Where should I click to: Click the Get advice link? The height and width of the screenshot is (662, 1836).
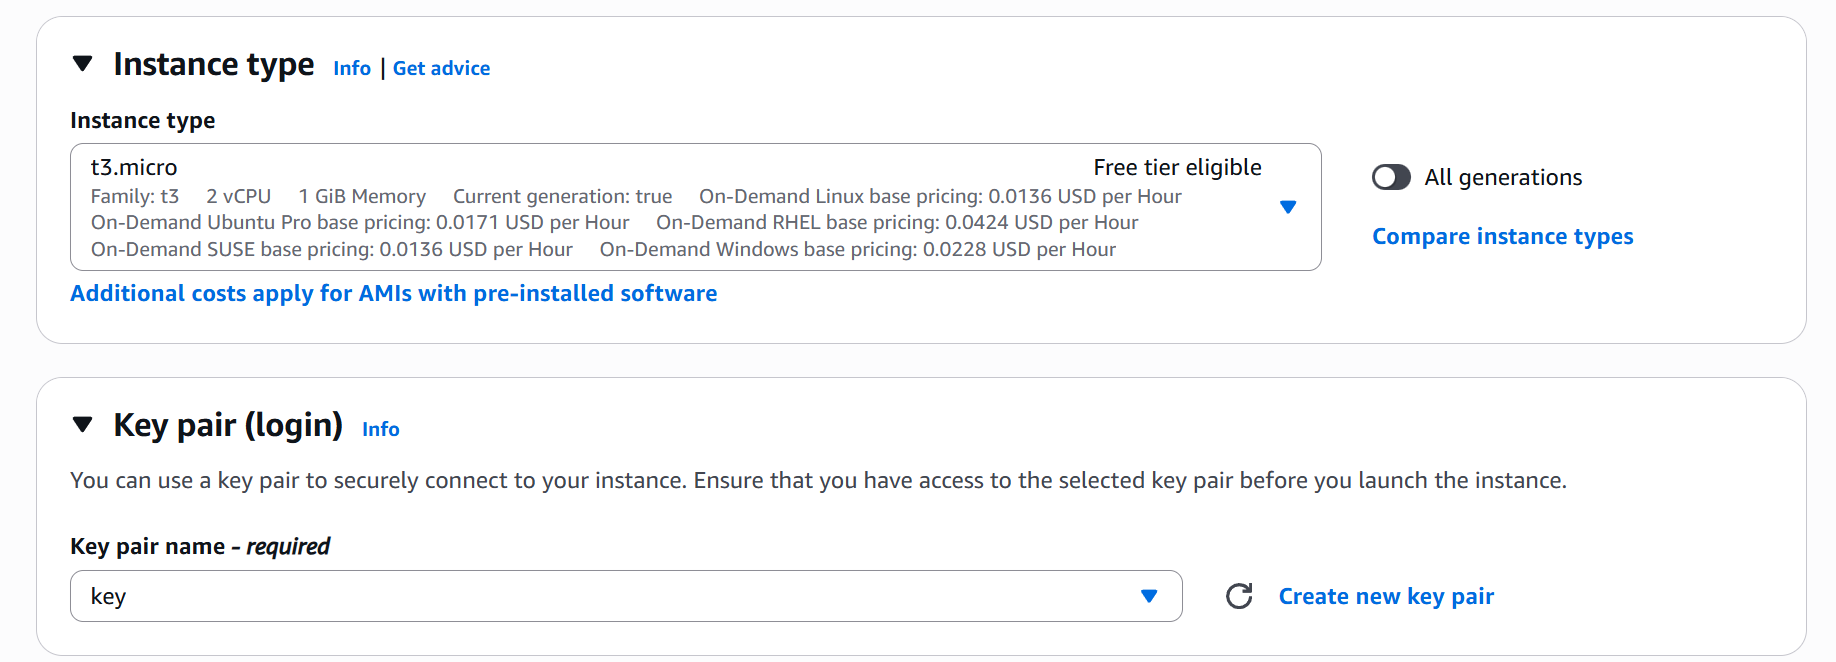click(441, 68)
